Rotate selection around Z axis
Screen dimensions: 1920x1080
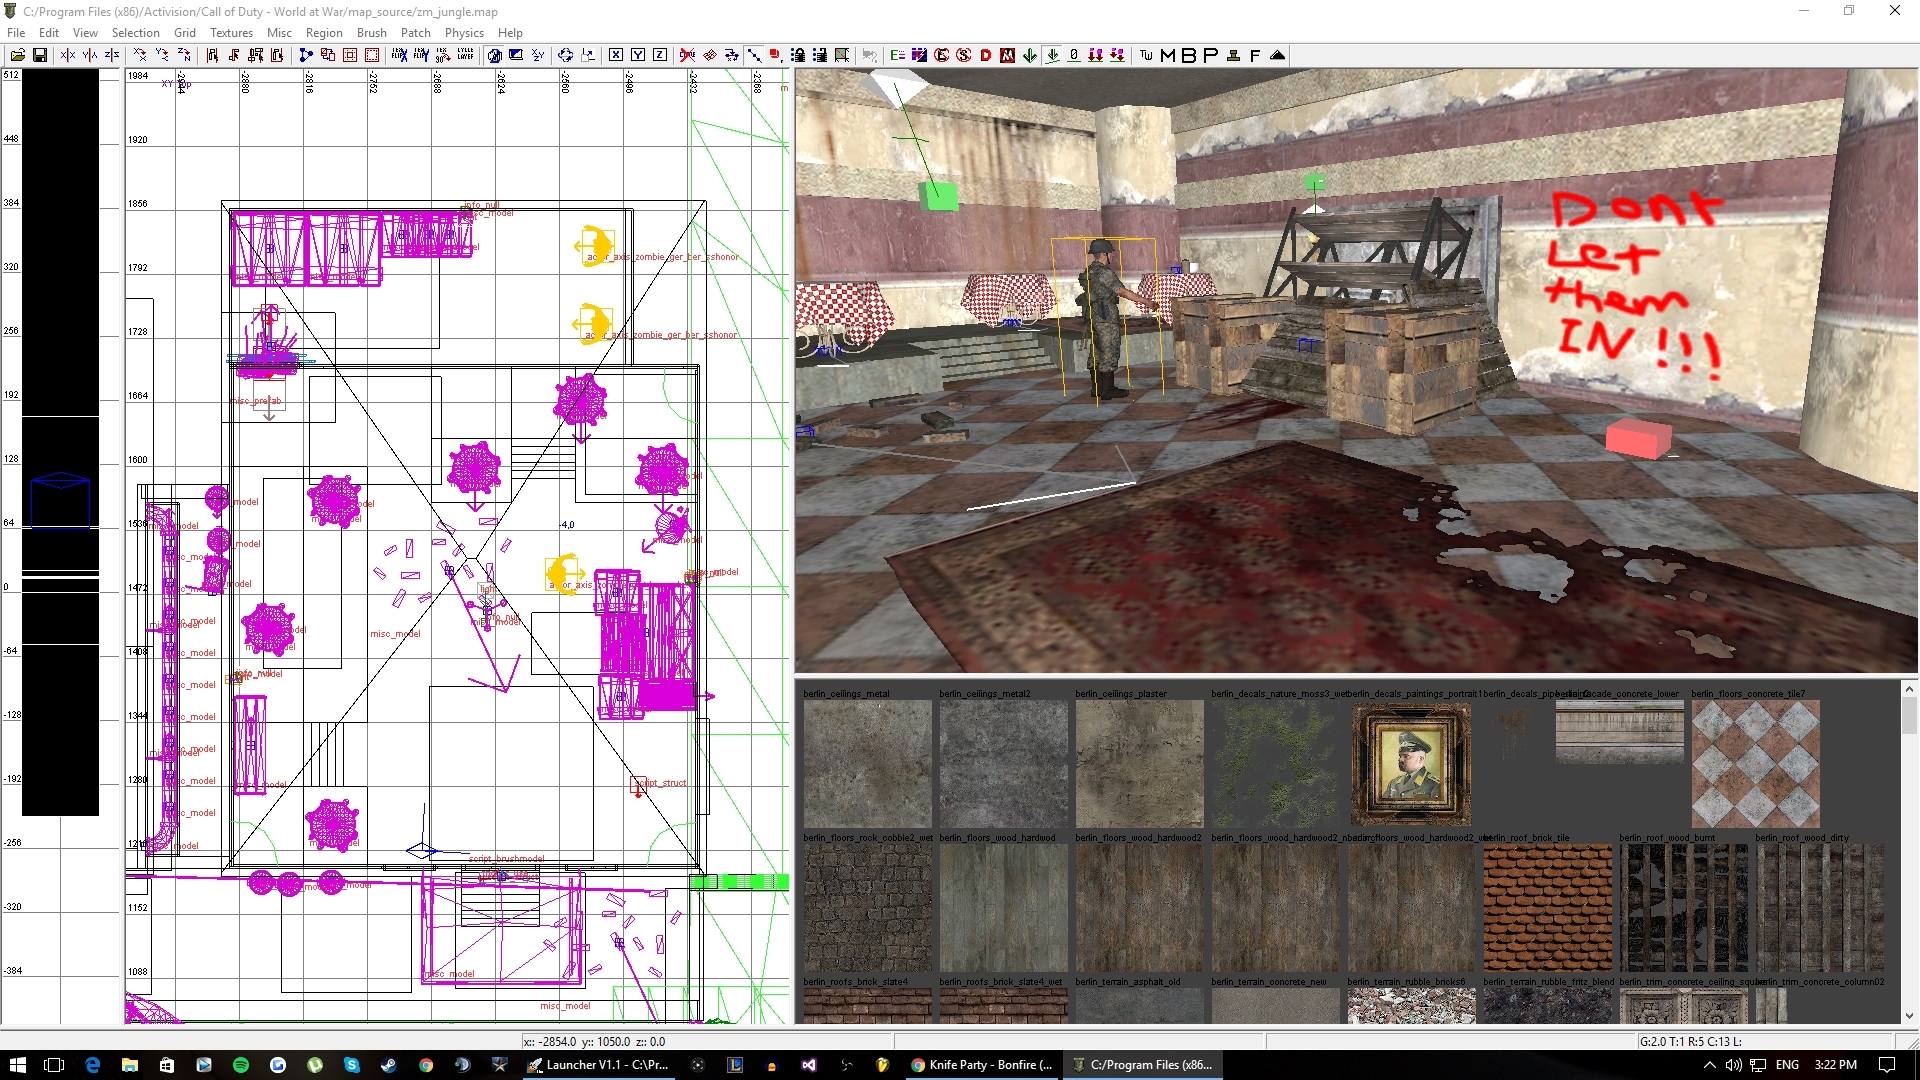tap(184, 55)
